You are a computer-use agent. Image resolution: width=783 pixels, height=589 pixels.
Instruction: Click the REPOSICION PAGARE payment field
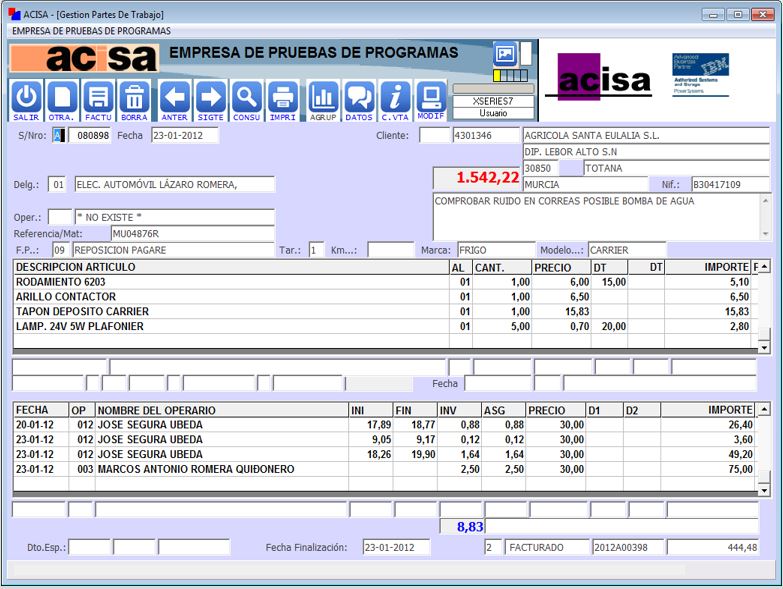tap(173, 250)
